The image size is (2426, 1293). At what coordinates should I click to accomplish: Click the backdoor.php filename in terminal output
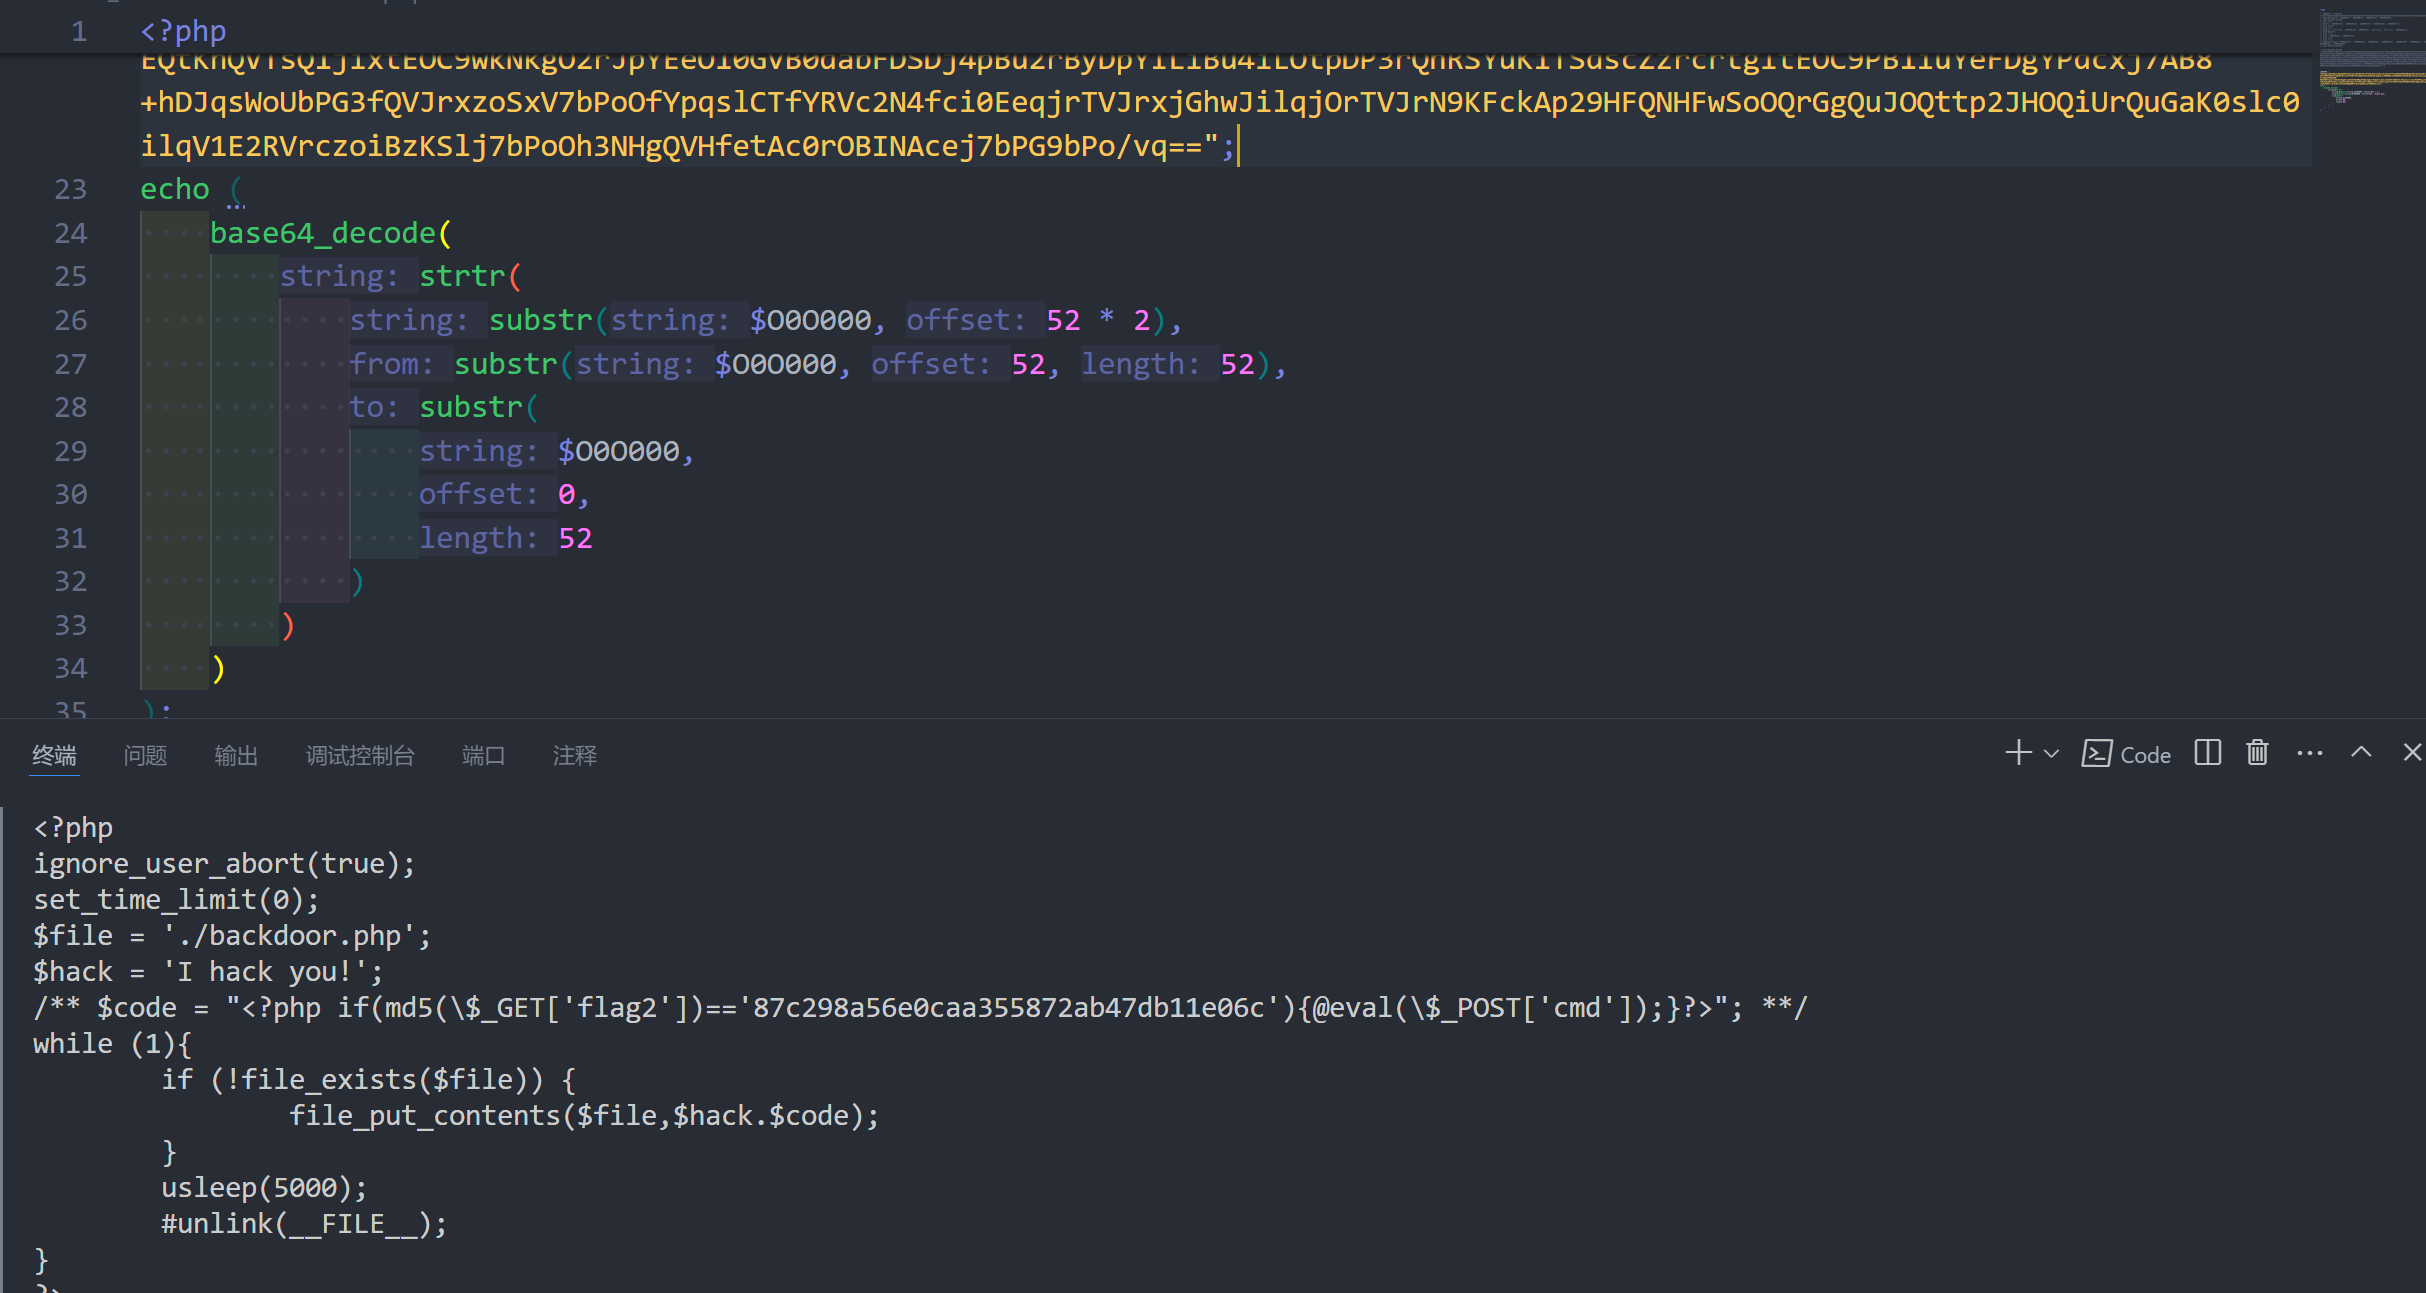304,936
